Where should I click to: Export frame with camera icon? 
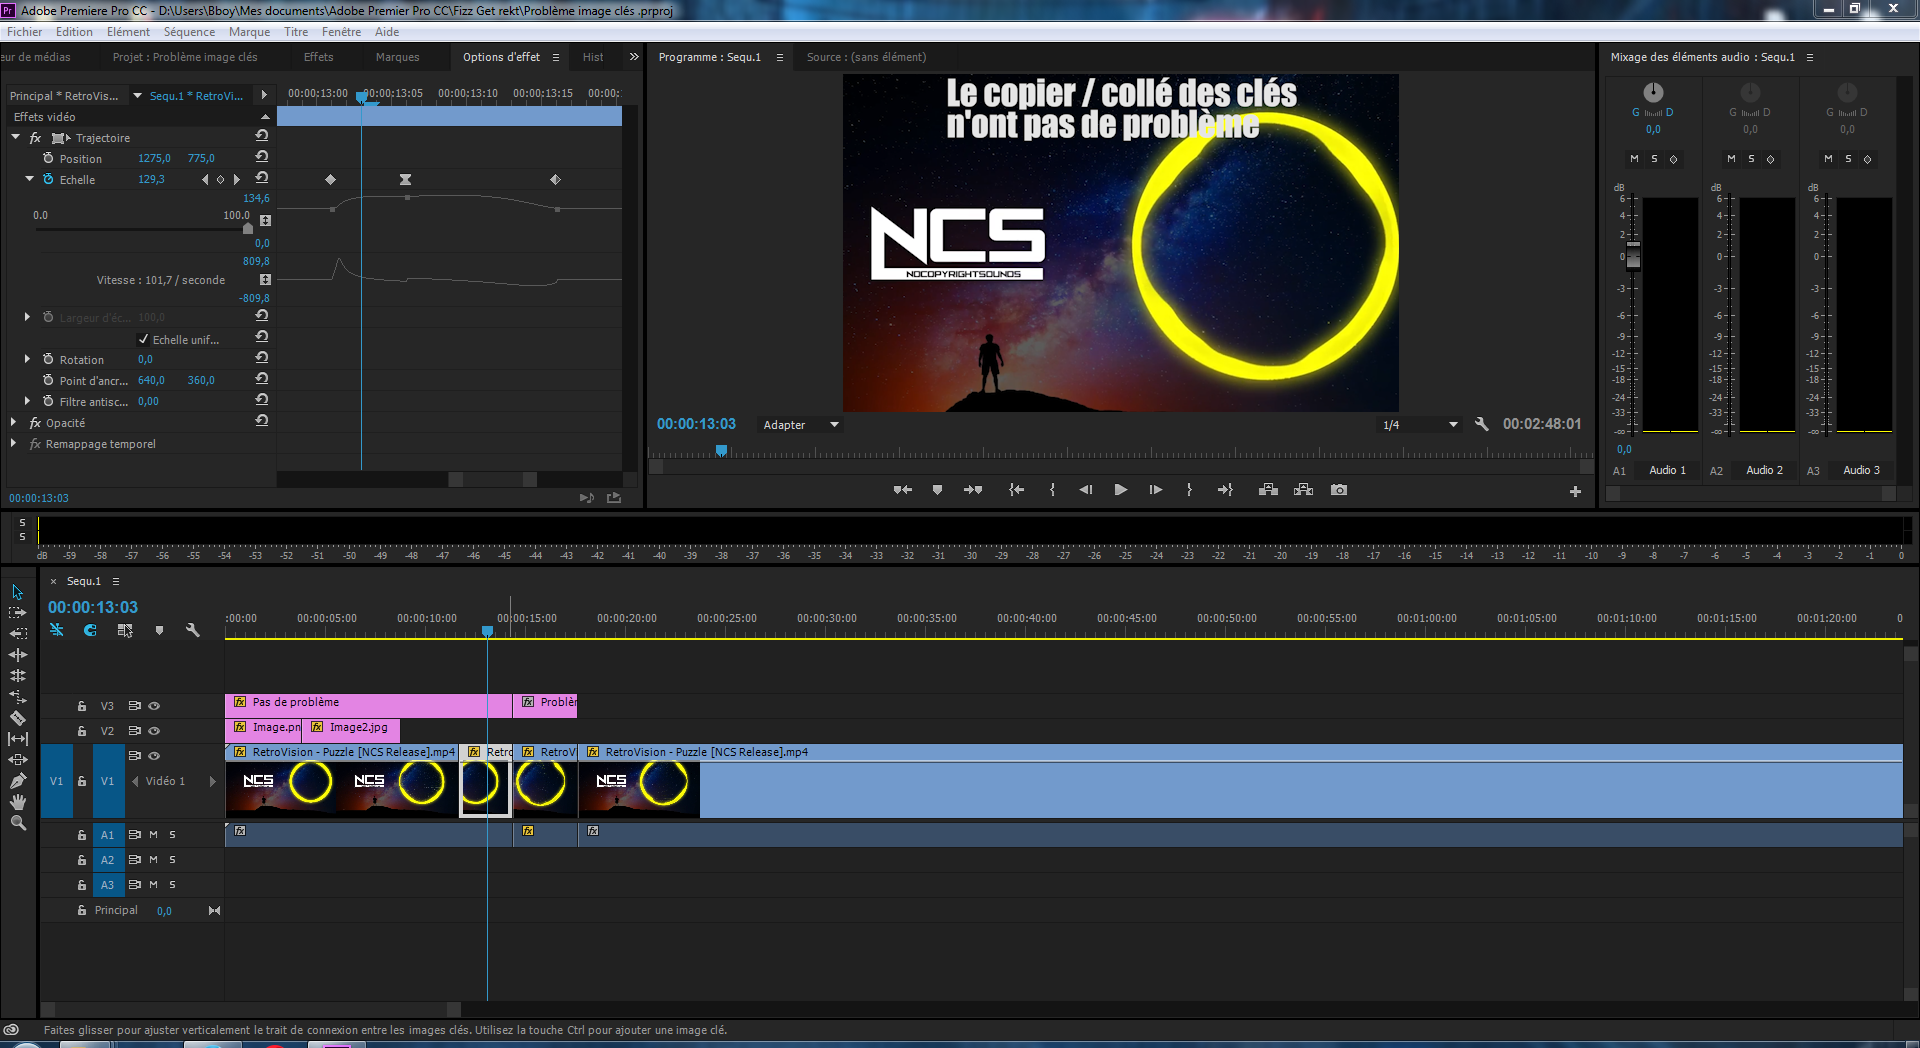click(x=1339, y=490)
